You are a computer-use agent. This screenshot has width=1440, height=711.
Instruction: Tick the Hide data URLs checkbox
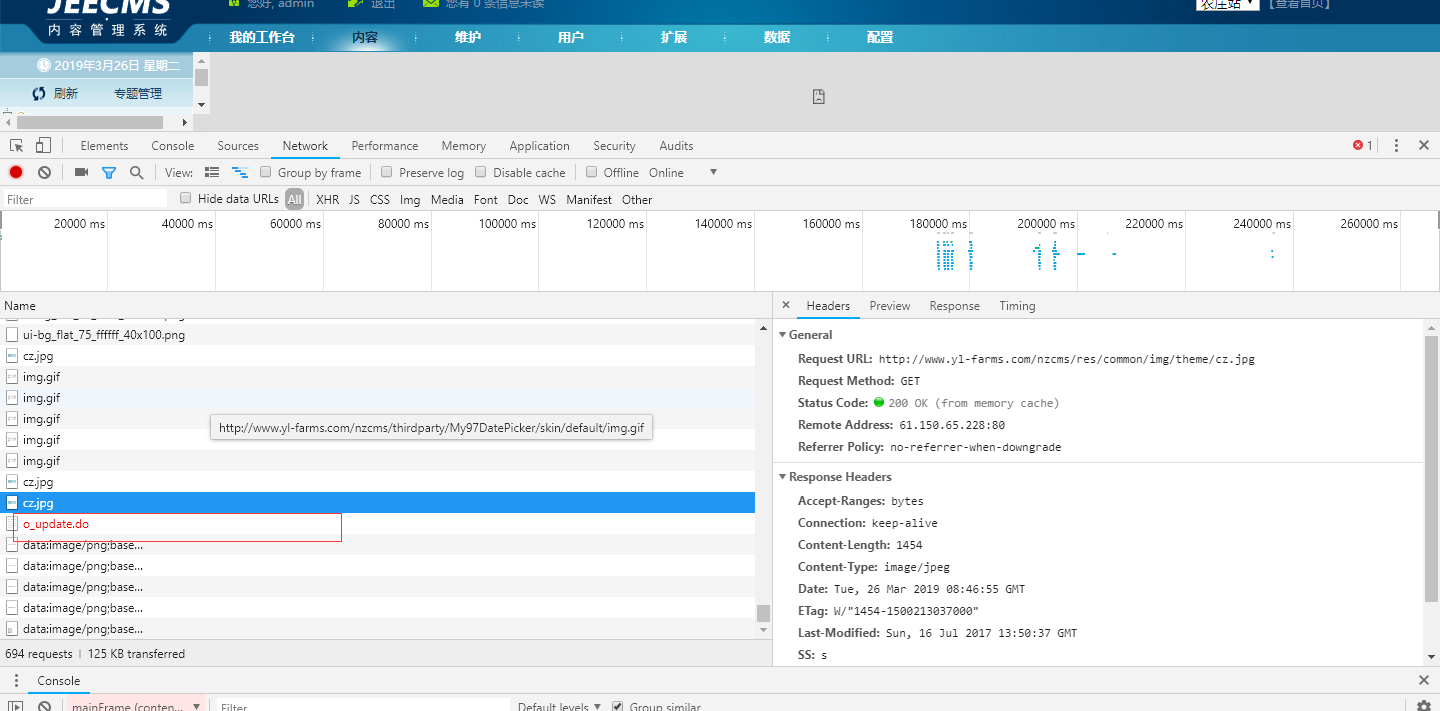186,198
